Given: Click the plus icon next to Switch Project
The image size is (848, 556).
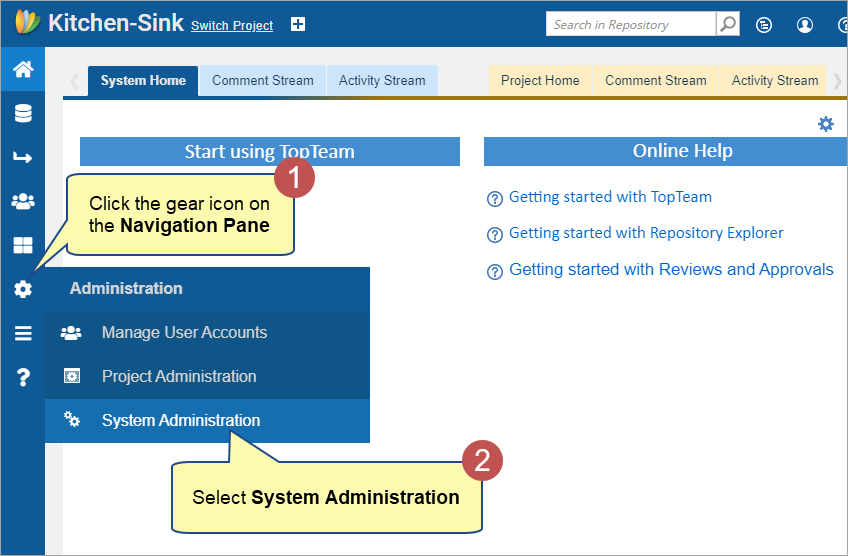Looking at the screenshot, I should pyautogui.click(x=298, y=24).
